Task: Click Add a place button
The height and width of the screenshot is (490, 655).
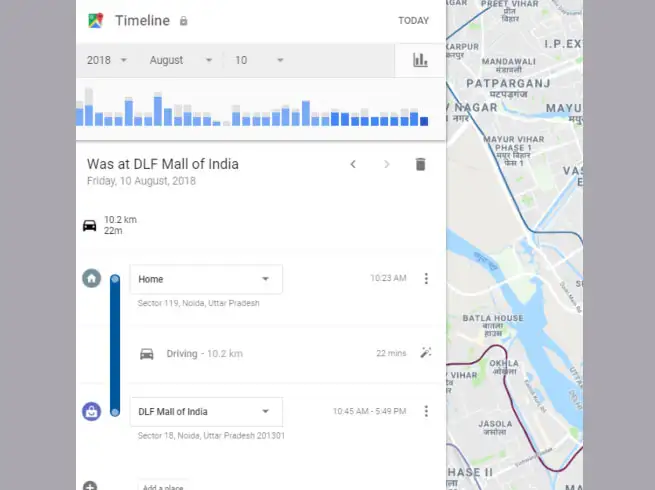Action: tap(162, 487)
